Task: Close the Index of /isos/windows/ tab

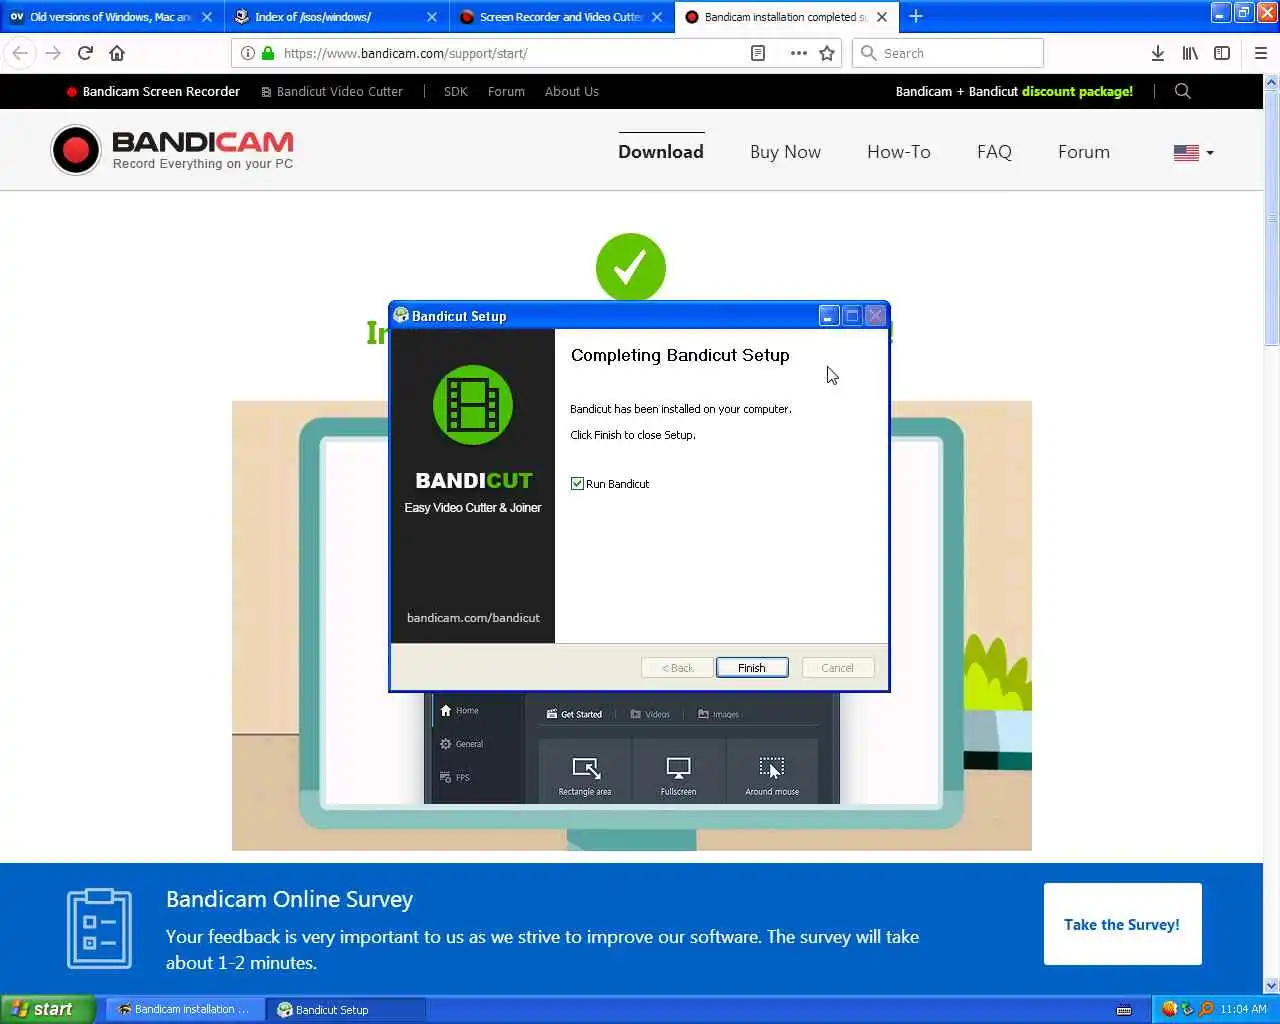Action: coord(432,17)
